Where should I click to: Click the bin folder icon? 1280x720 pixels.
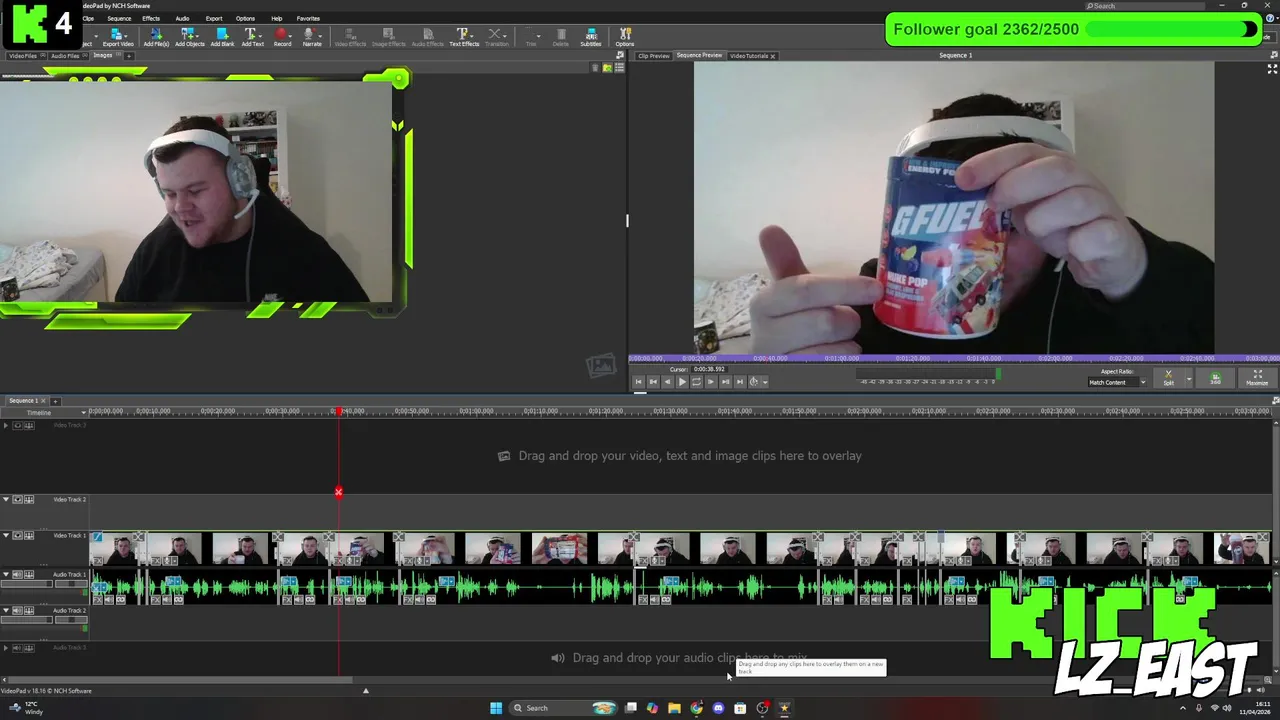pos(607,68)
